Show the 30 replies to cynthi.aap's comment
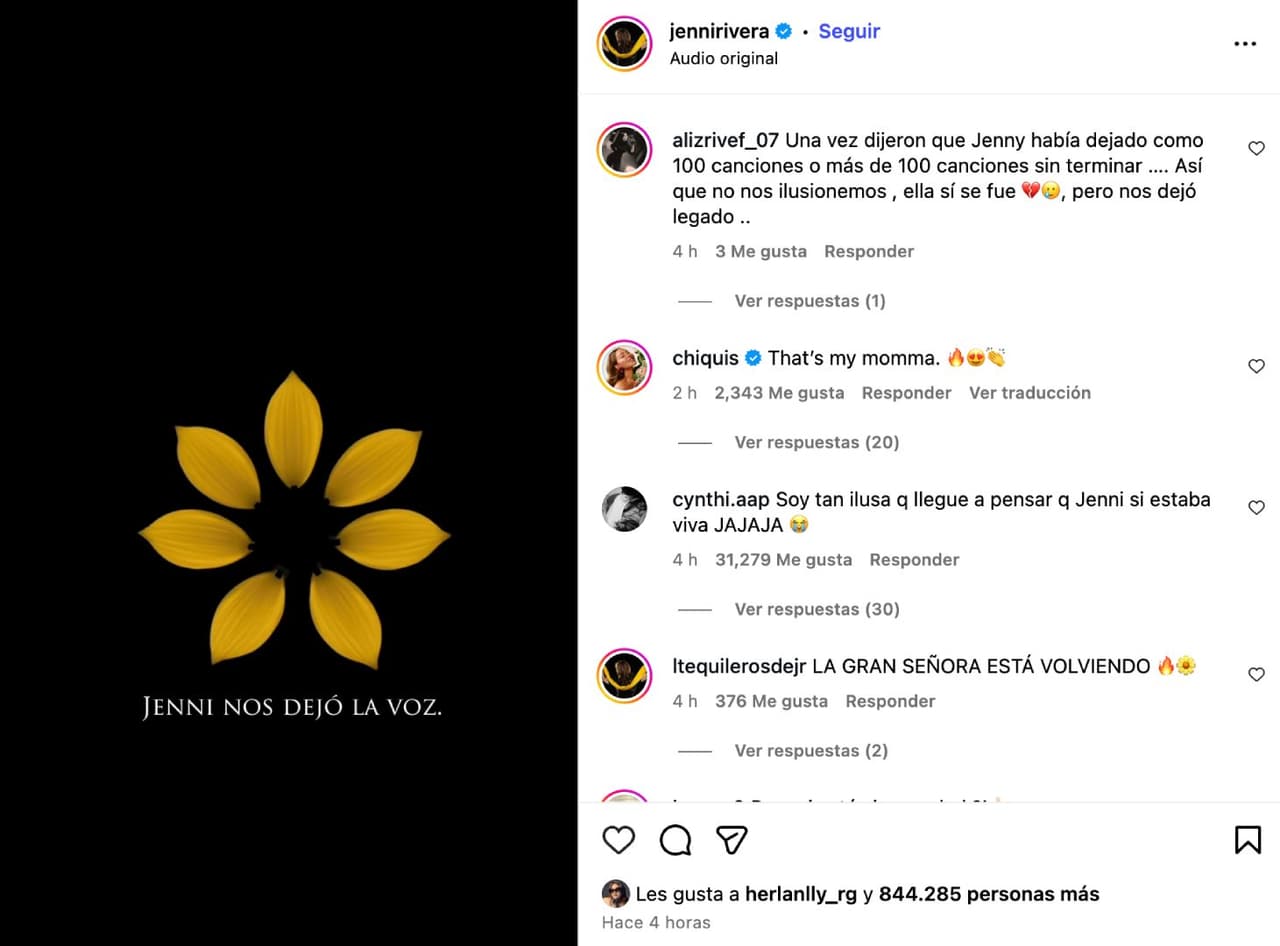The image size is (1280, 946). [816, 609]
